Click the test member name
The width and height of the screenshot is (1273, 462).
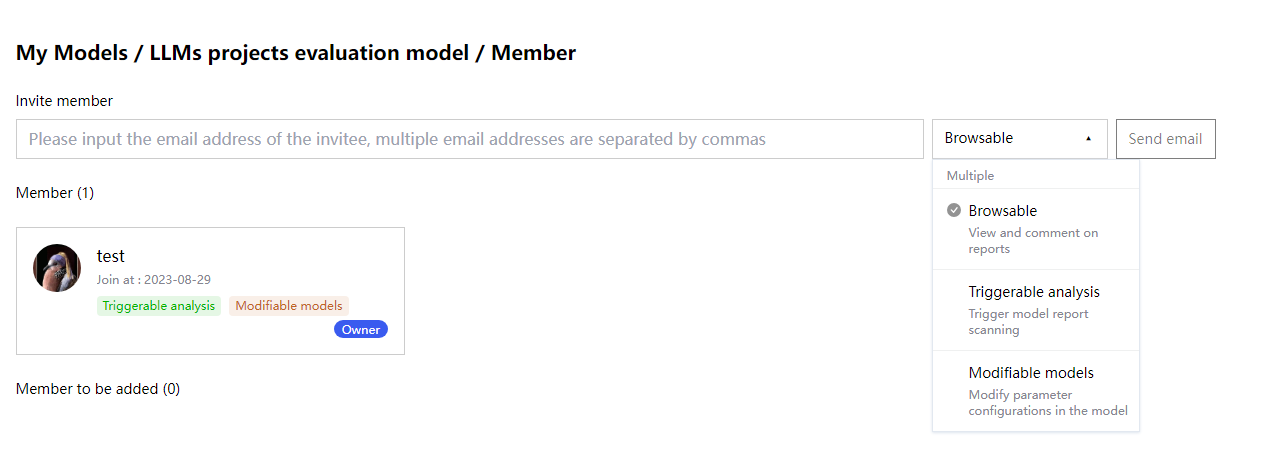[x=111, y=256]
